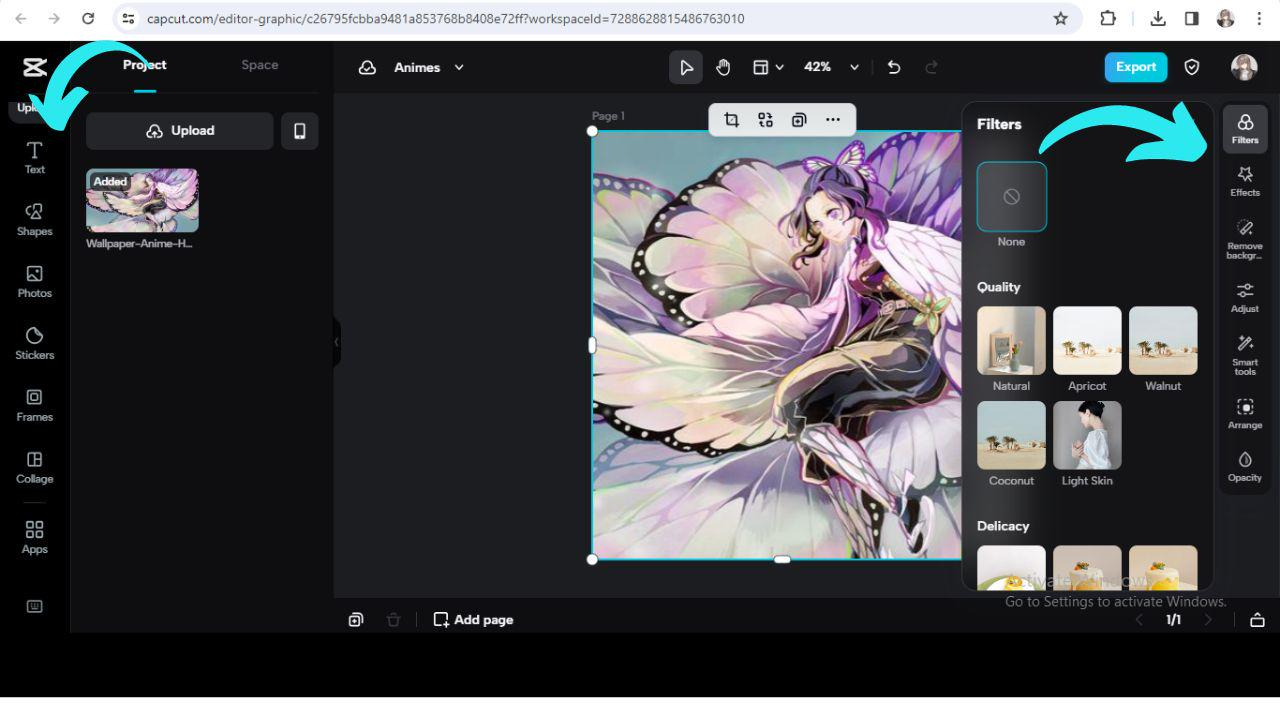1280x720 pixels.
Task: Open the canvas resize layout dropdown
Action: (767, 67)
